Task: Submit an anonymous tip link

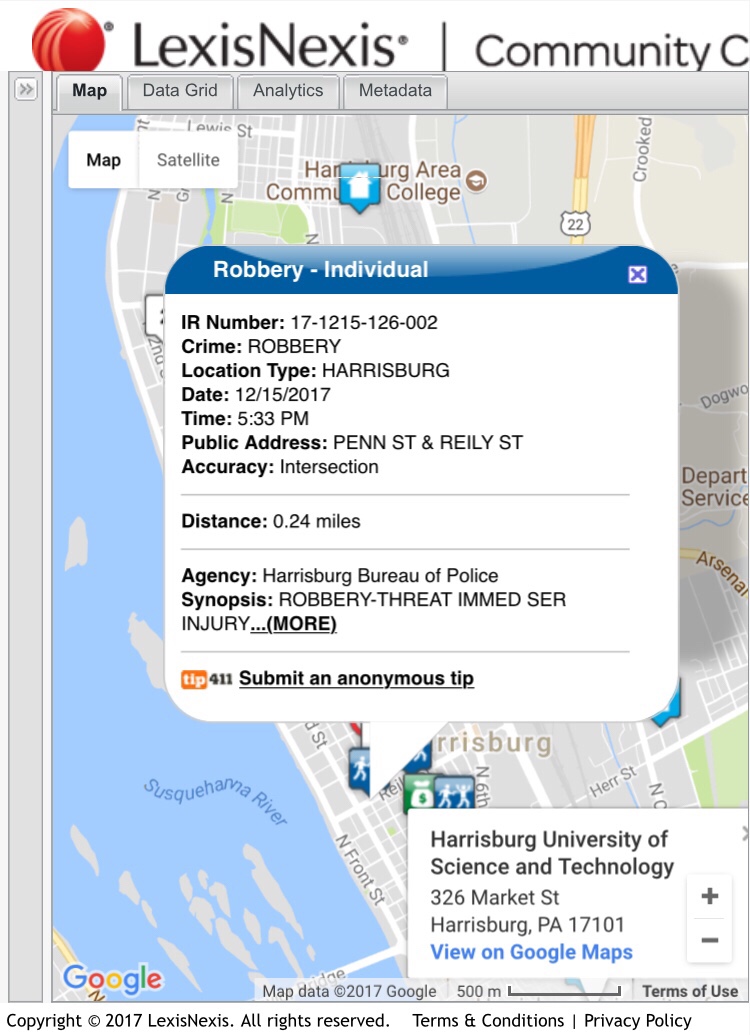Action: tap(356, 679)
